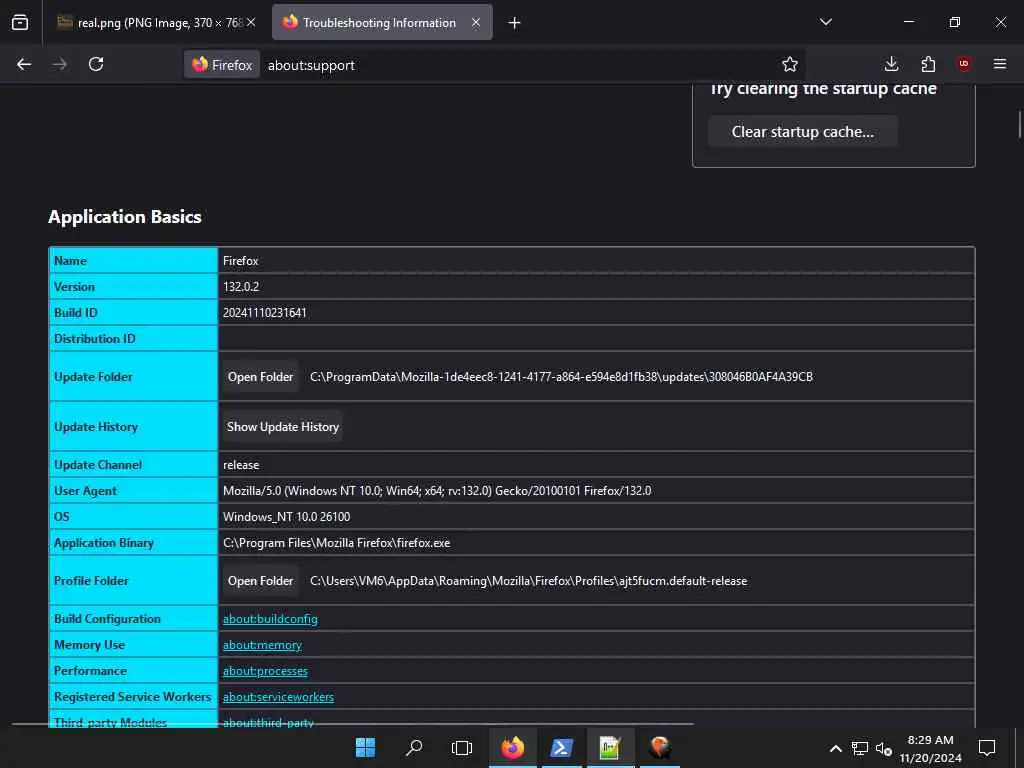Viewport: 1024px width, 768px height.
Task: Reload the current page
Action: pyautogui.click(x=96, y=64)
